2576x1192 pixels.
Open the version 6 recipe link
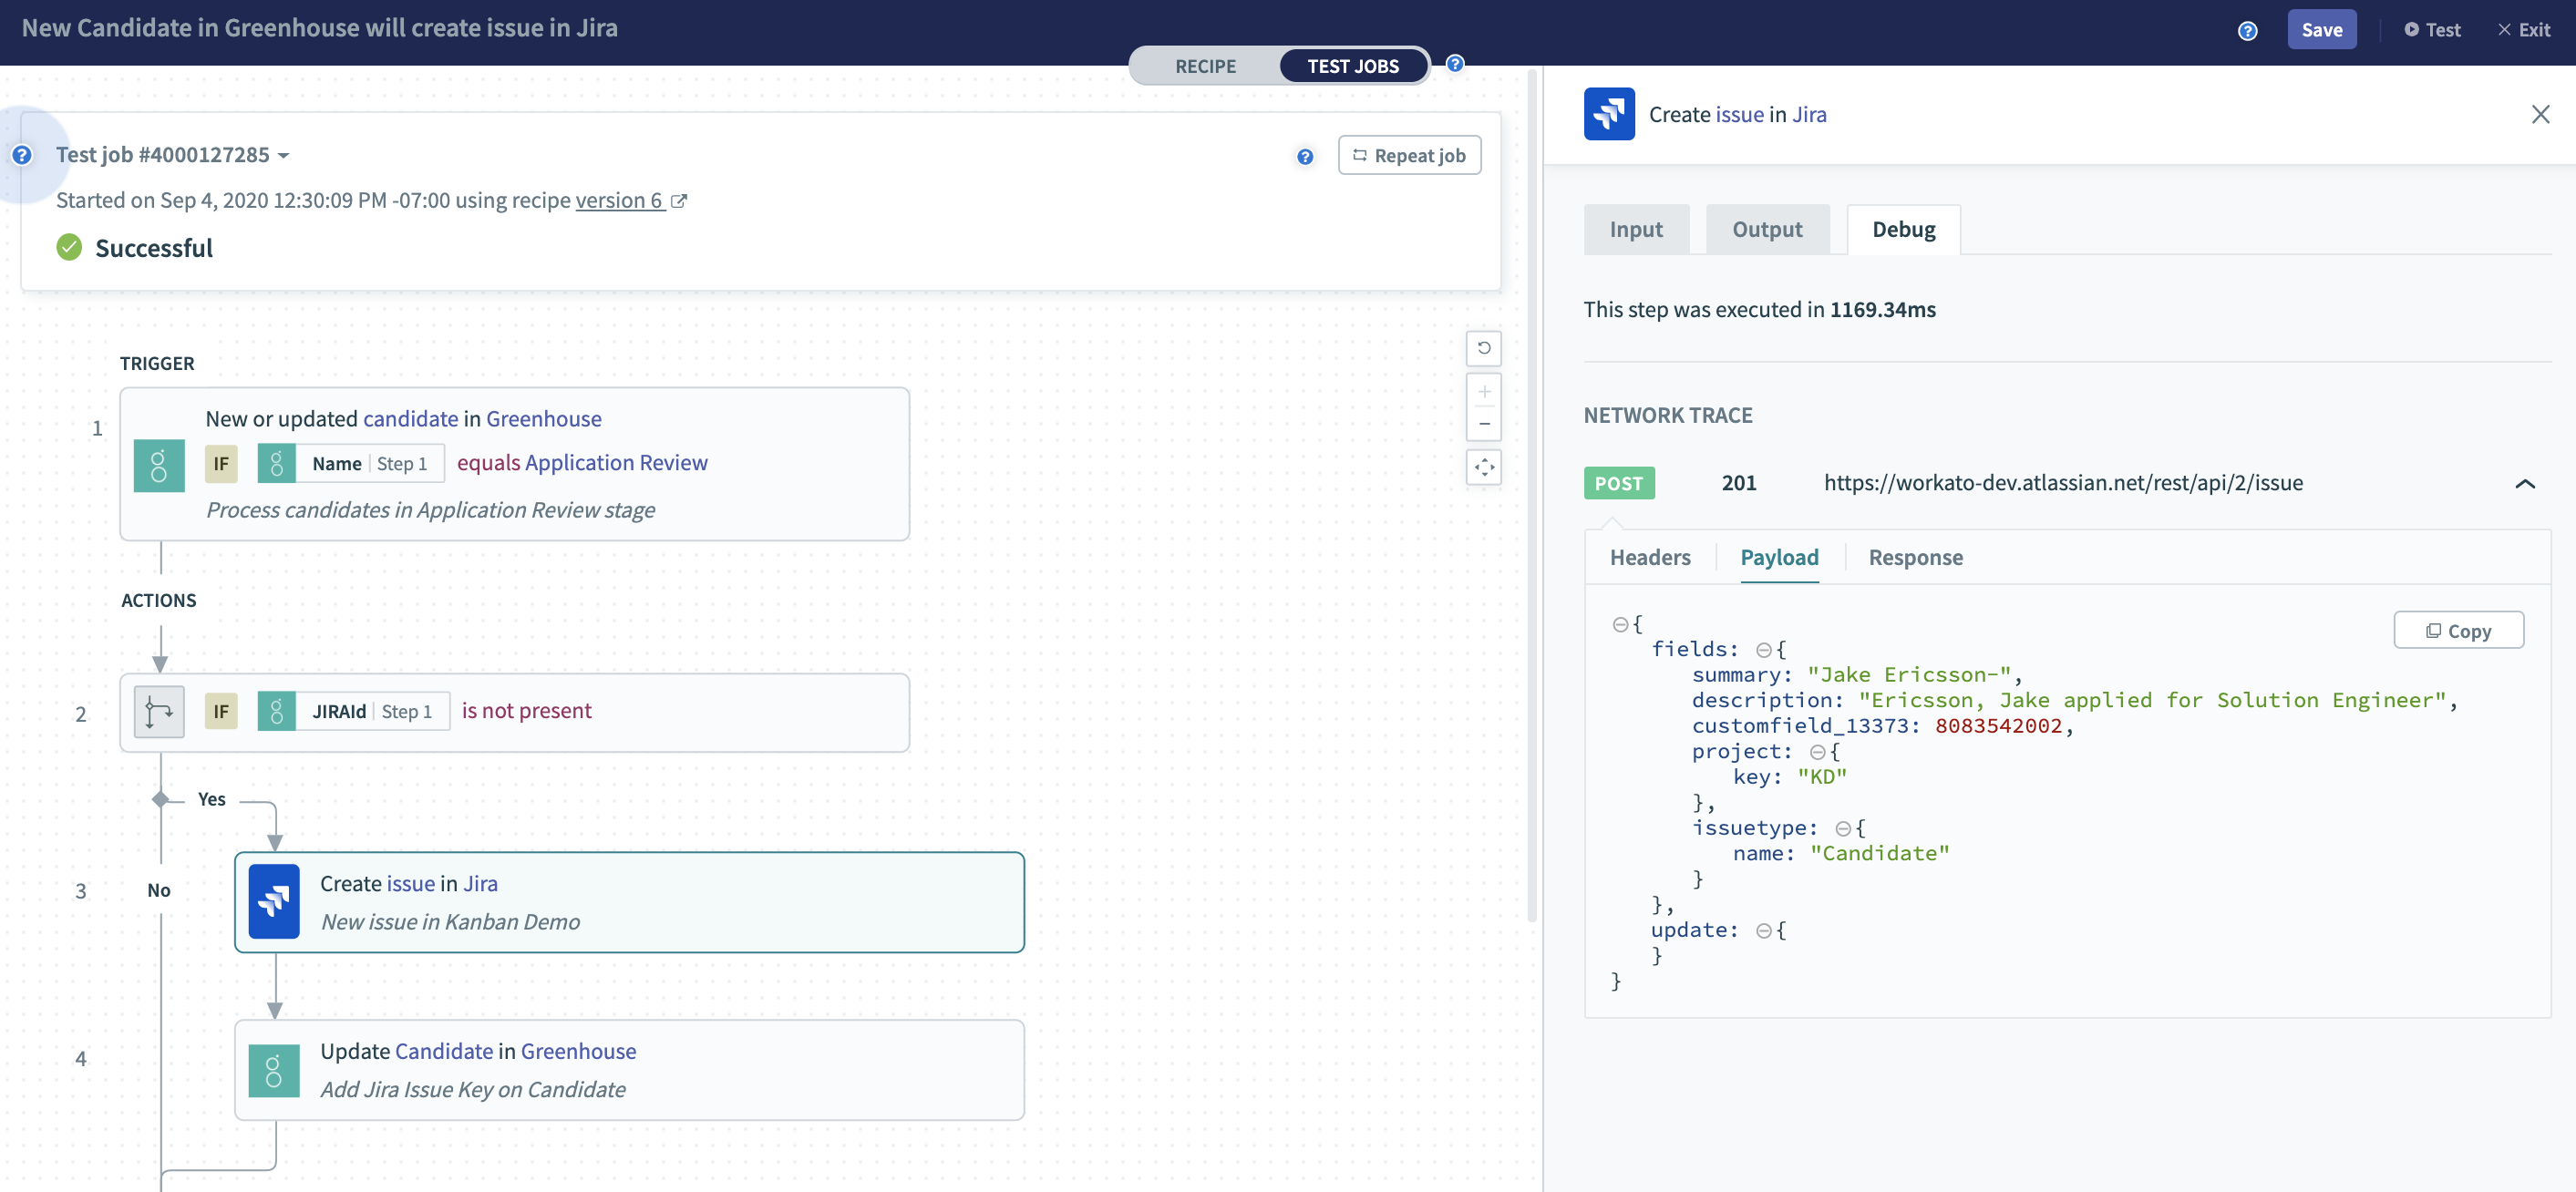620,200
